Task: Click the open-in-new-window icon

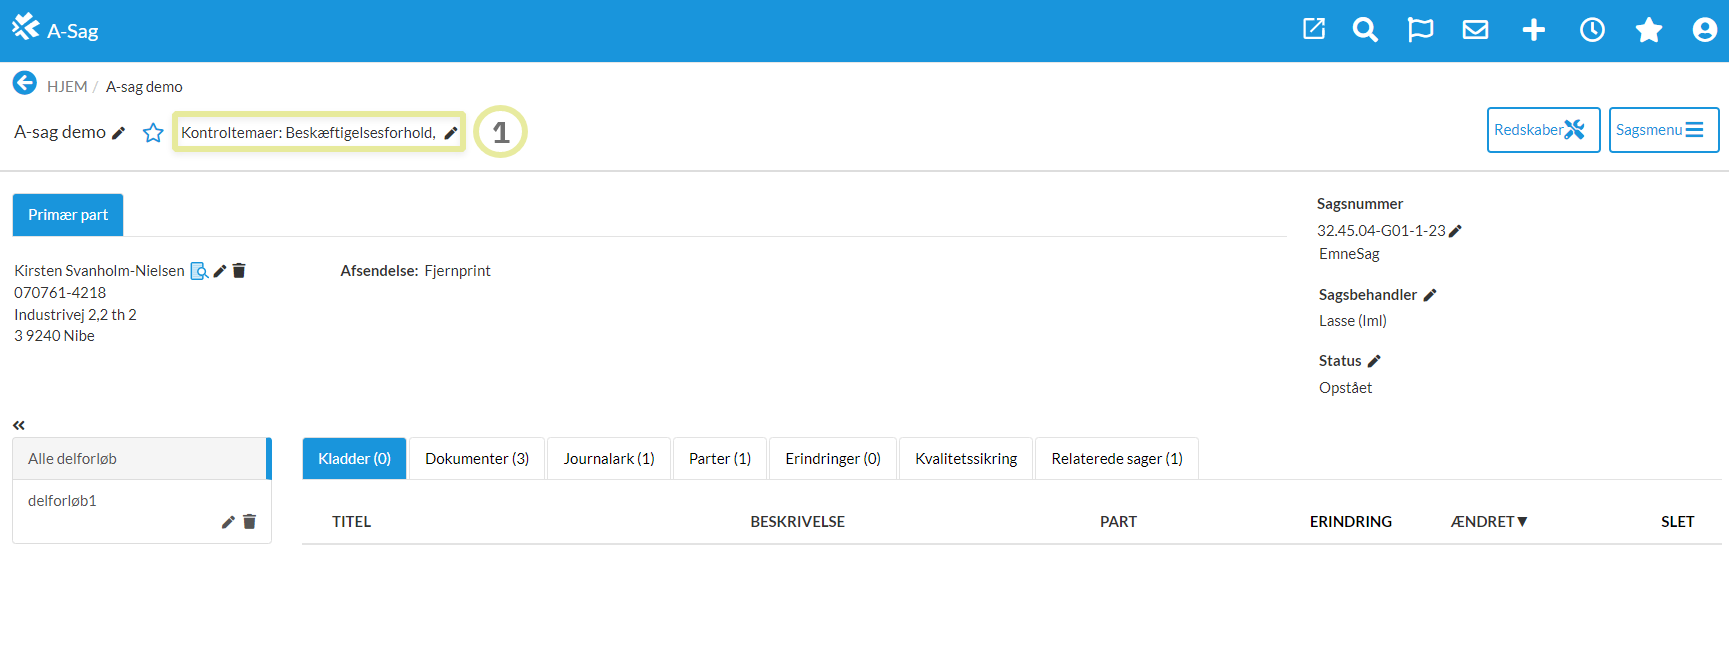Action: tap(1314, 29)
